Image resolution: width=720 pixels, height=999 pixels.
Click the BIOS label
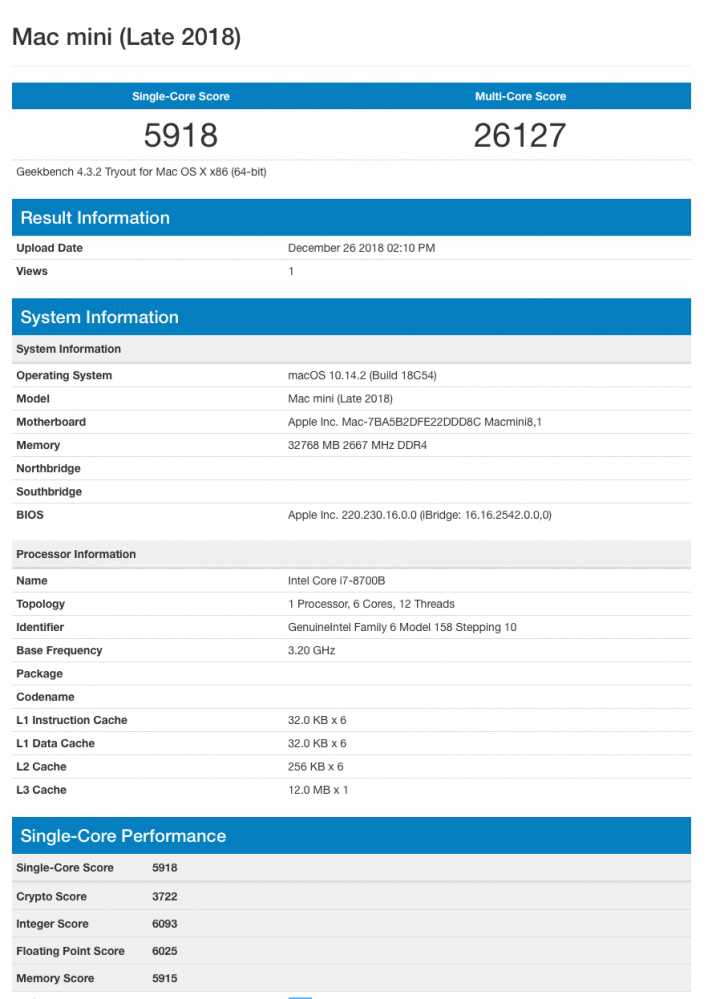pos(30,515)
